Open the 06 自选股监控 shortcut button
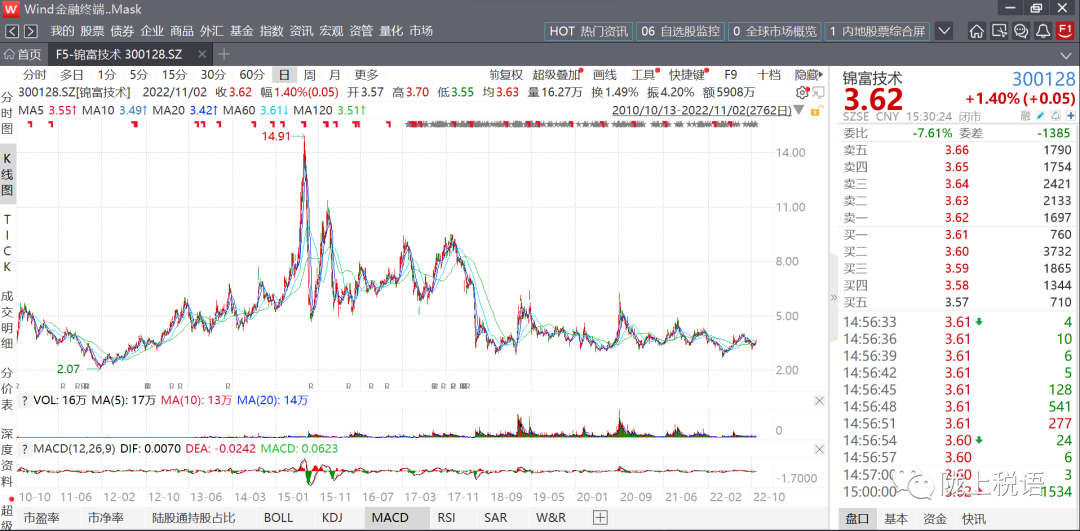 pyautogui.click(x=681, y=31)
